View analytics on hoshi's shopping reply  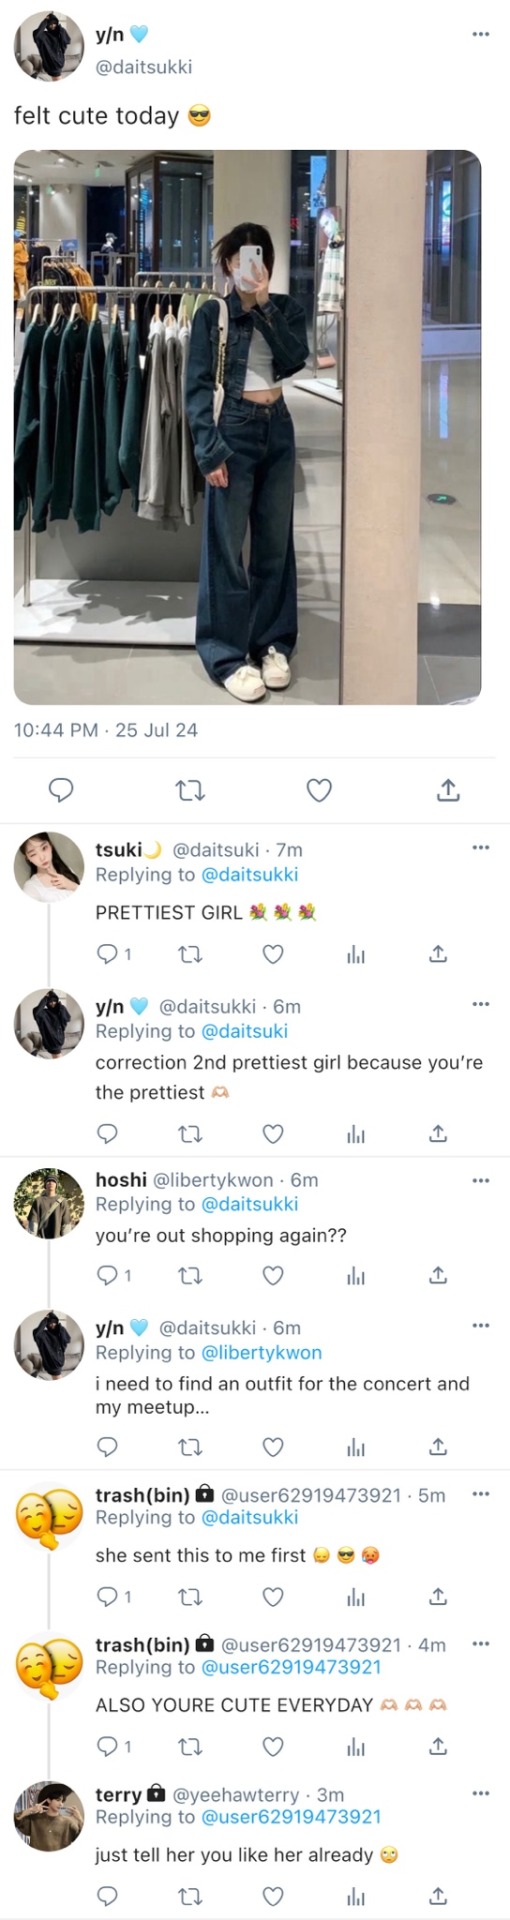click(356, 1275)
